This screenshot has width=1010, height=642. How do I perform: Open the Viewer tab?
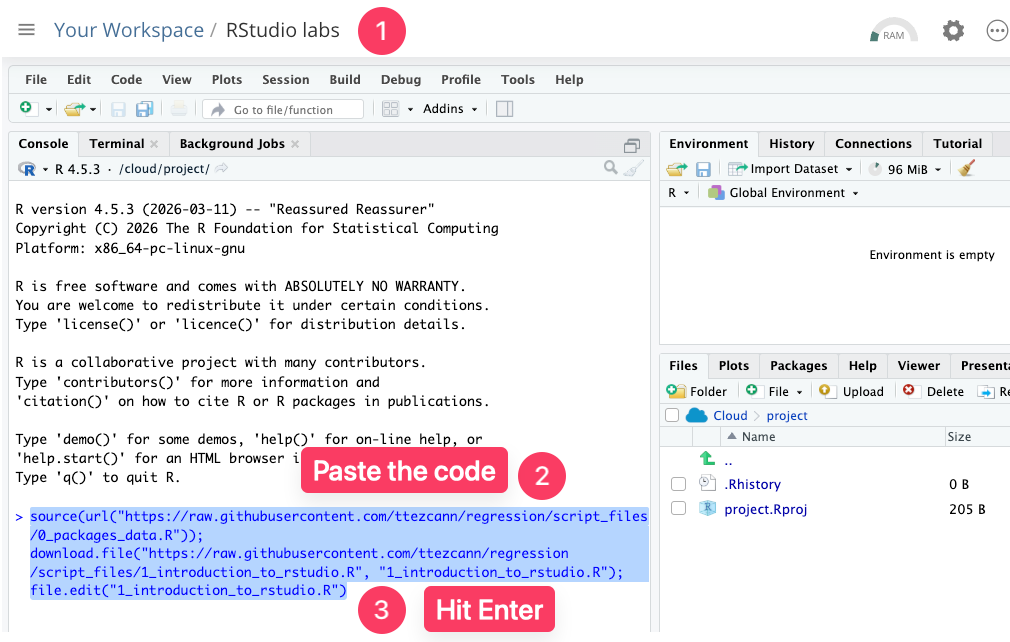coord(919,366)
